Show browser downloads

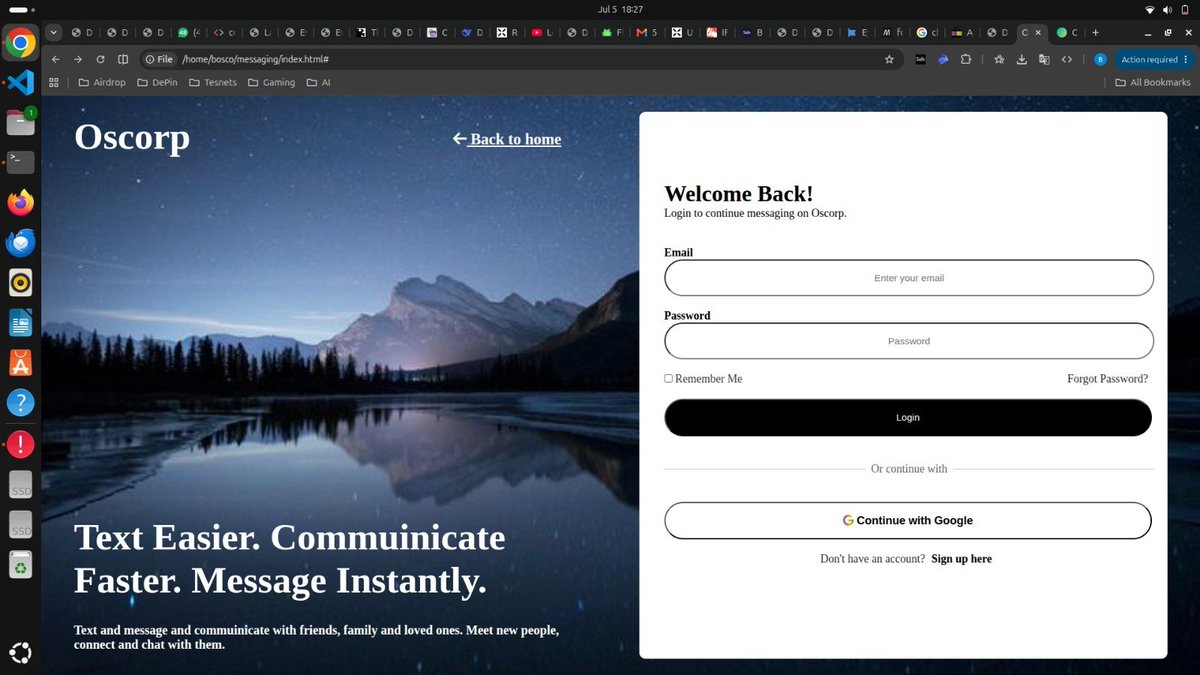[1021, 59]
